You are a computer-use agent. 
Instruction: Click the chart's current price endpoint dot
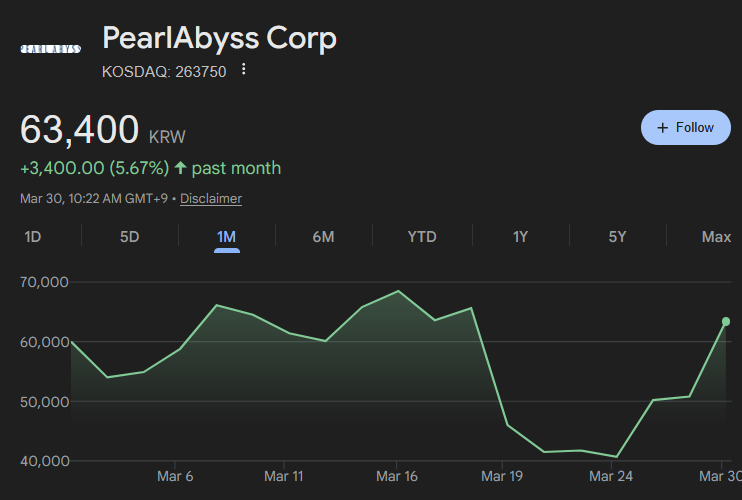coord(726,321)
